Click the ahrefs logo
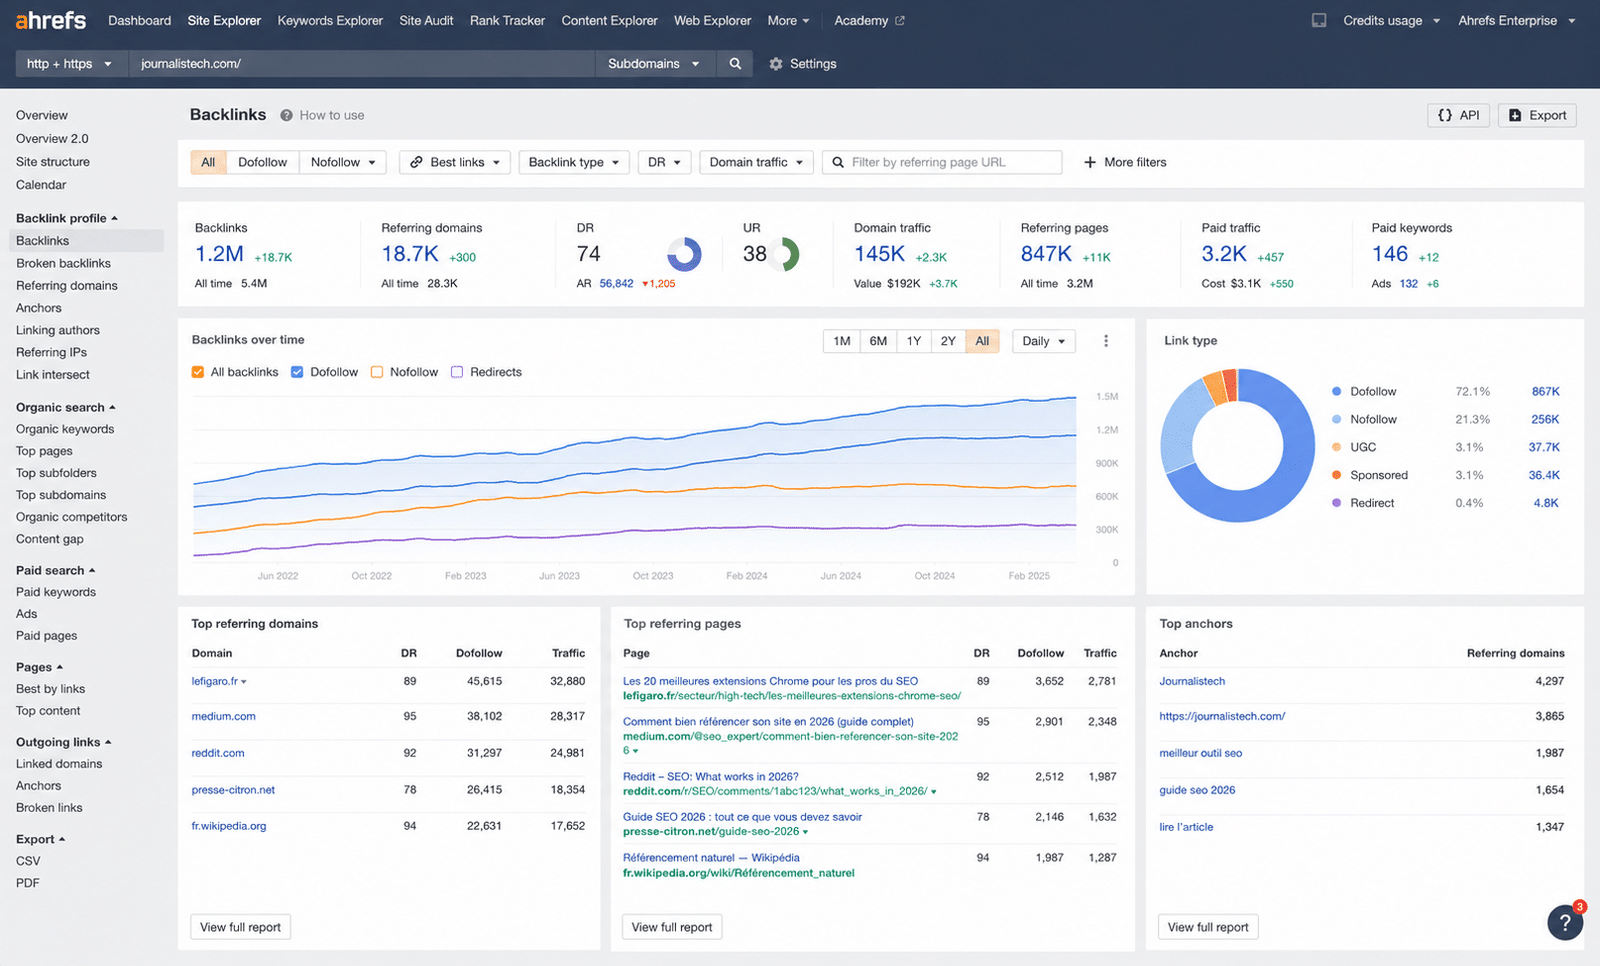 point(50,20)
